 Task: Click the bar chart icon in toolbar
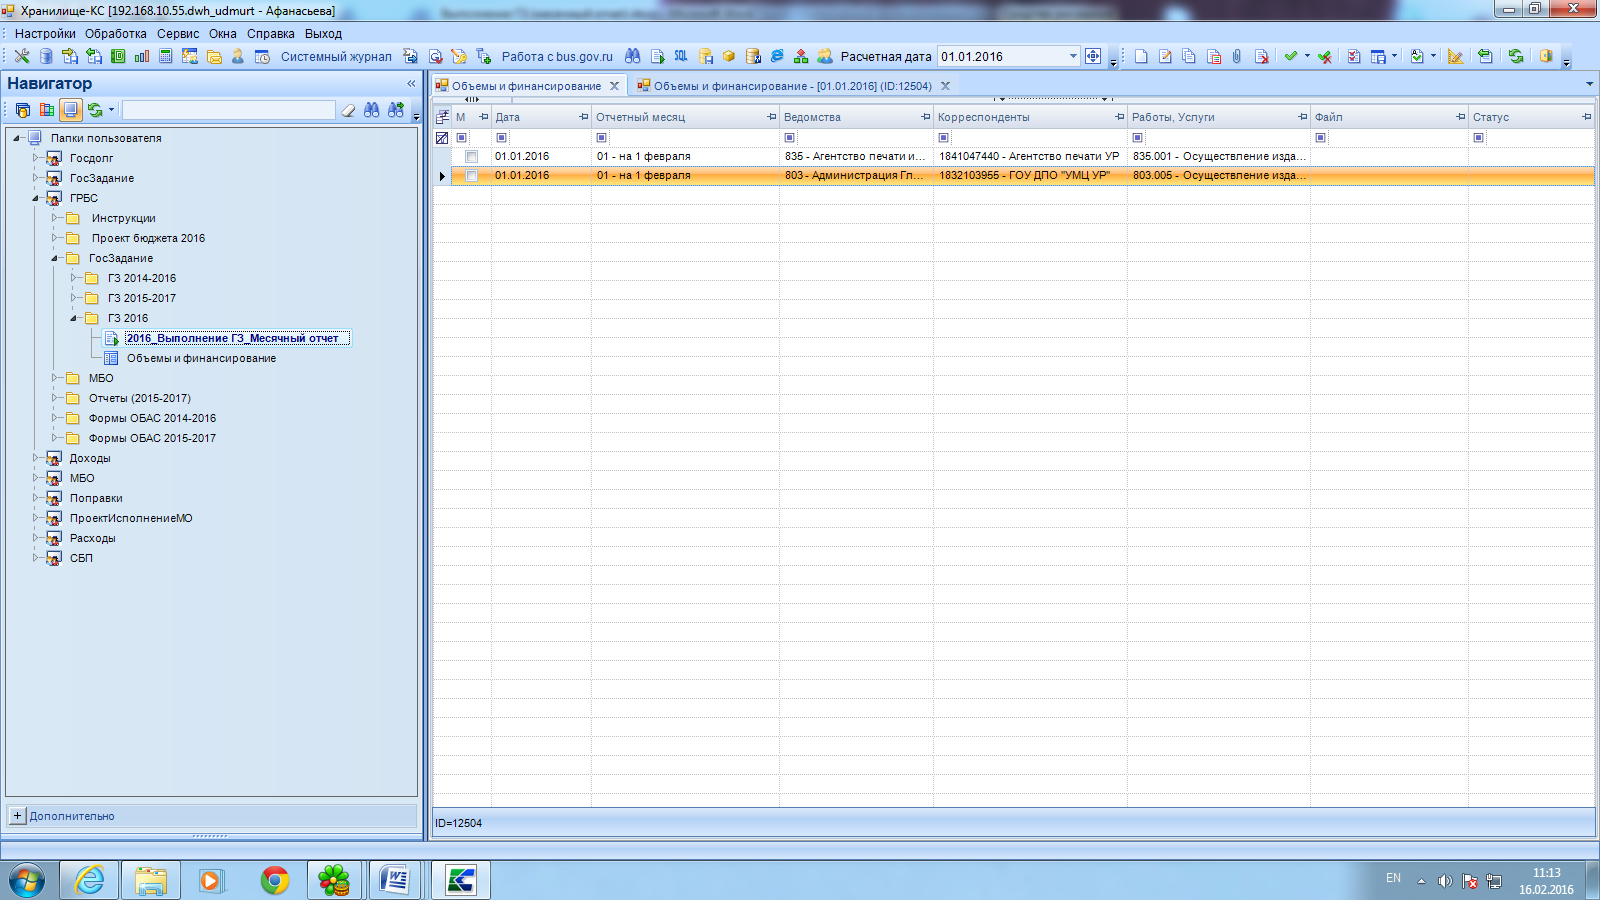click(x=142, y=57)
